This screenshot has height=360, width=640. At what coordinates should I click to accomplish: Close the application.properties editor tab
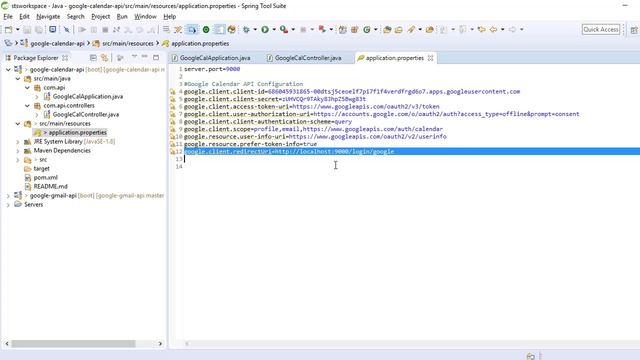click(x=431, y=58)
